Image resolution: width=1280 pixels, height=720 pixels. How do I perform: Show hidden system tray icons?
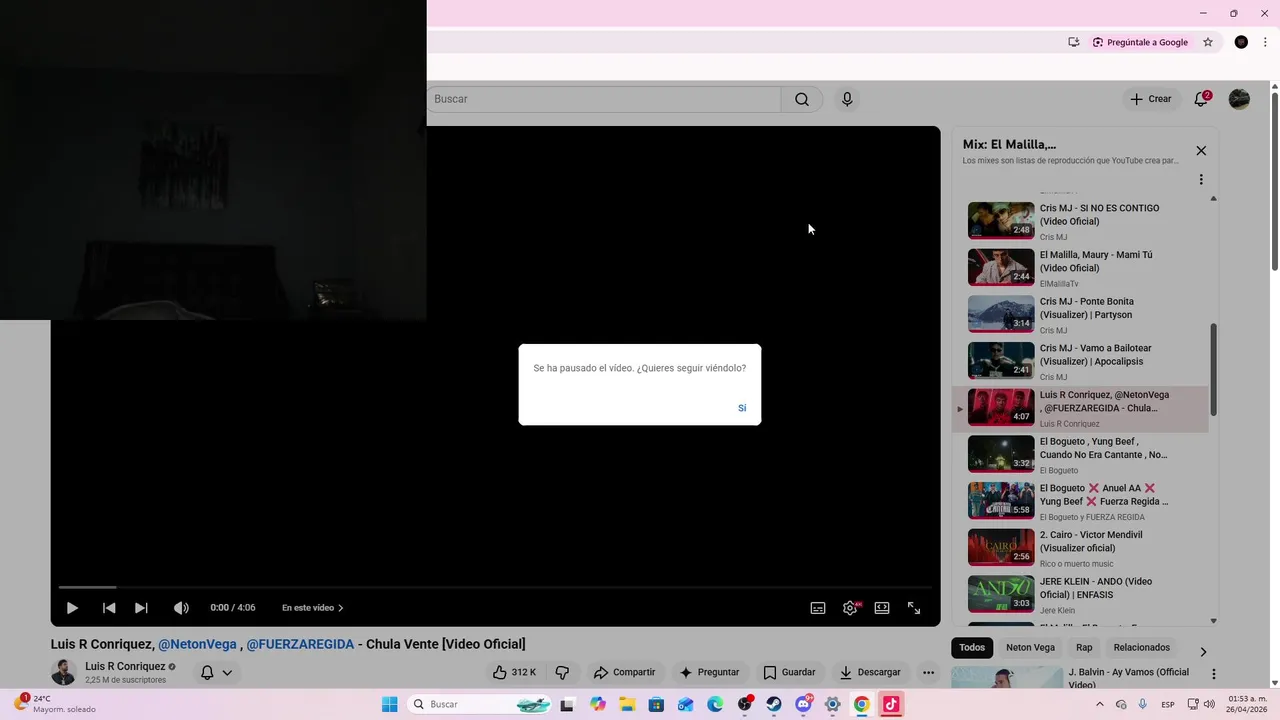pyautogui.click(x=1100, y=704)
